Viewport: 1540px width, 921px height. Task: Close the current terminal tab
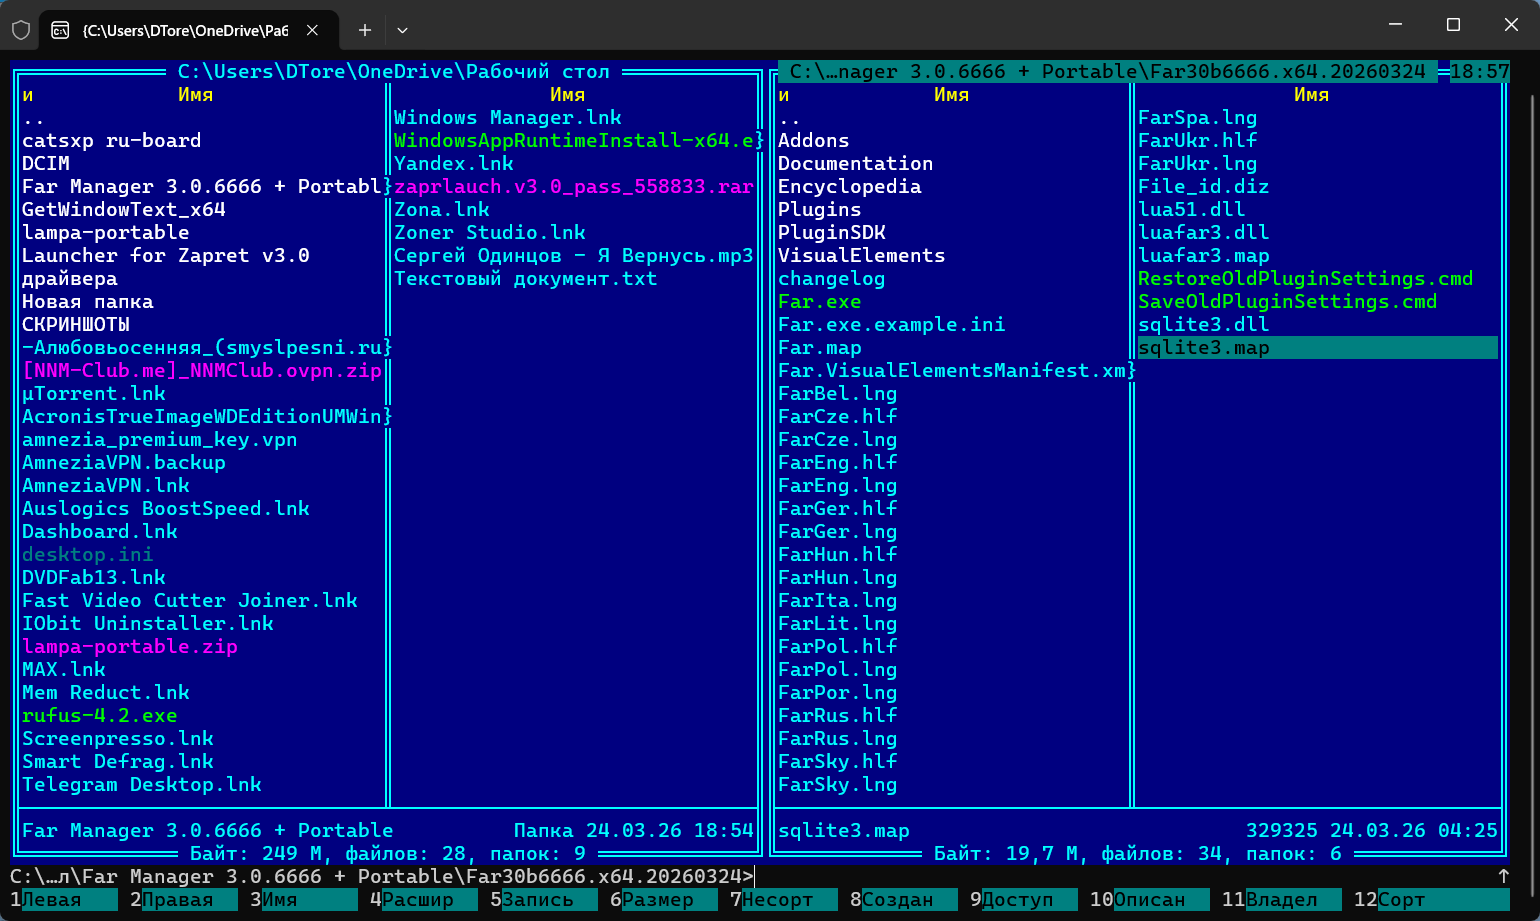(x=313, y=30)
